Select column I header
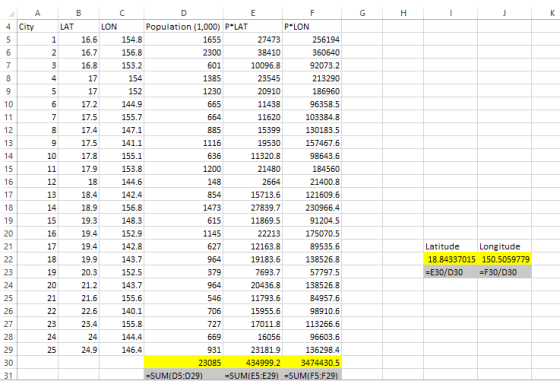 (450, 13)
